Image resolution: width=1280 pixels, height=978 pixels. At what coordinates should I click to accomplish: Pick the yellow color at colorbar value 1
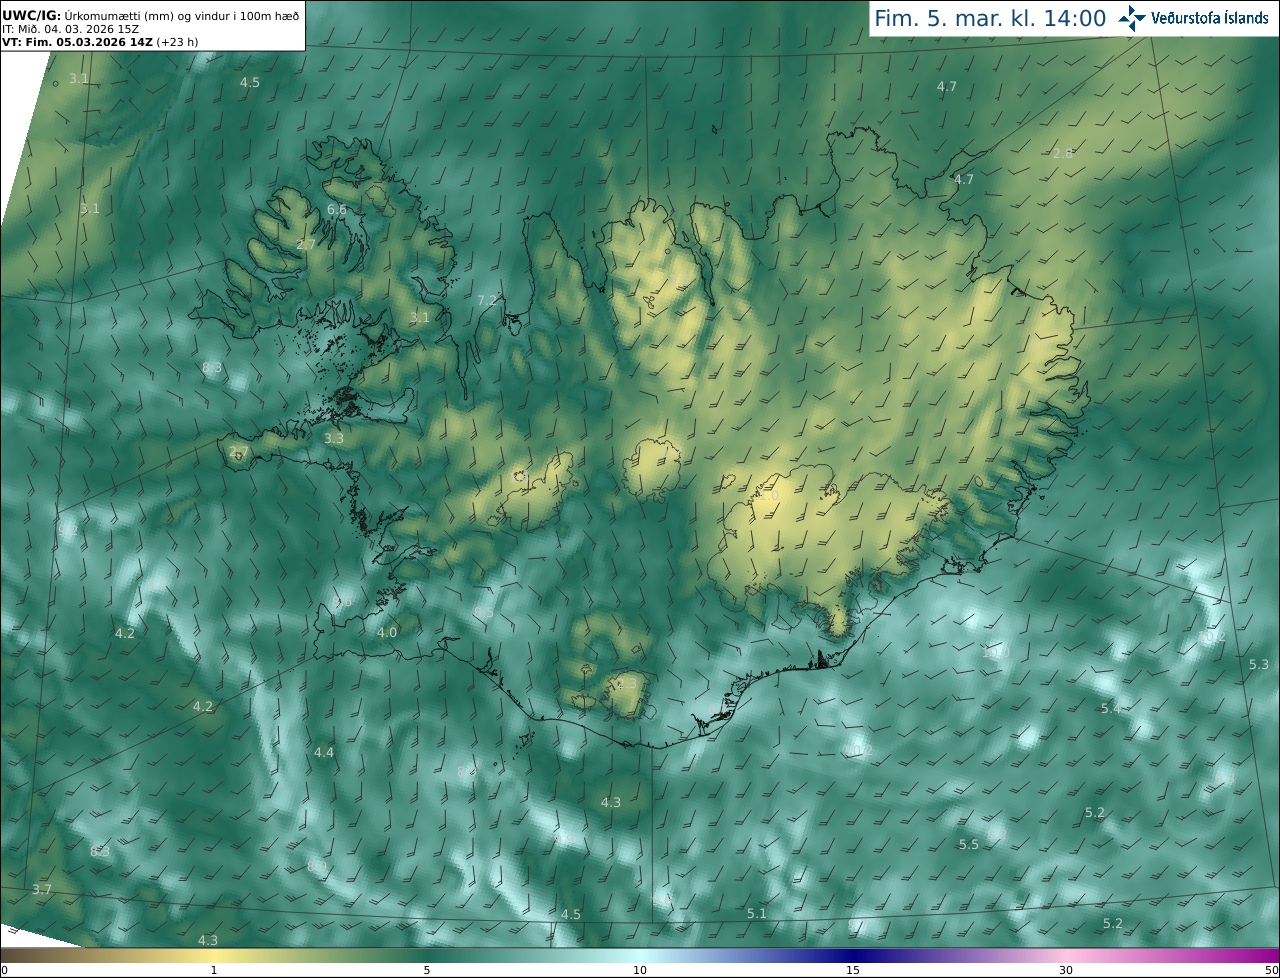213,955
